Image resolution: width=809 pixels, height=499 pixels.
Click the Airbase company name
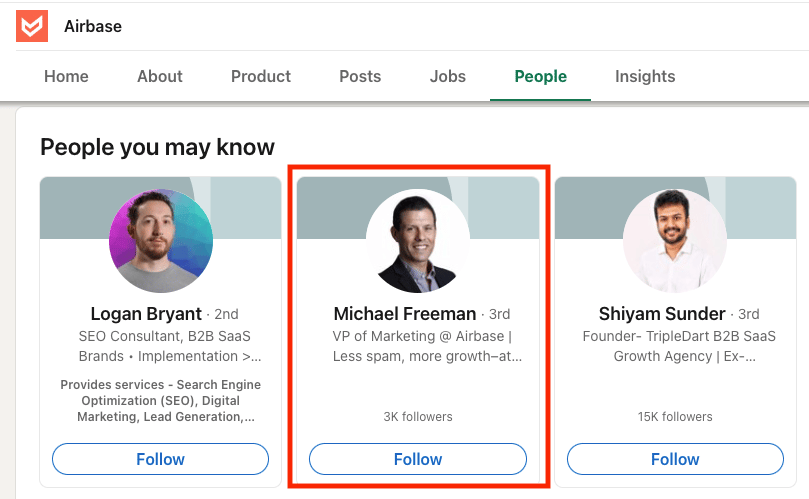coord(93,26)
